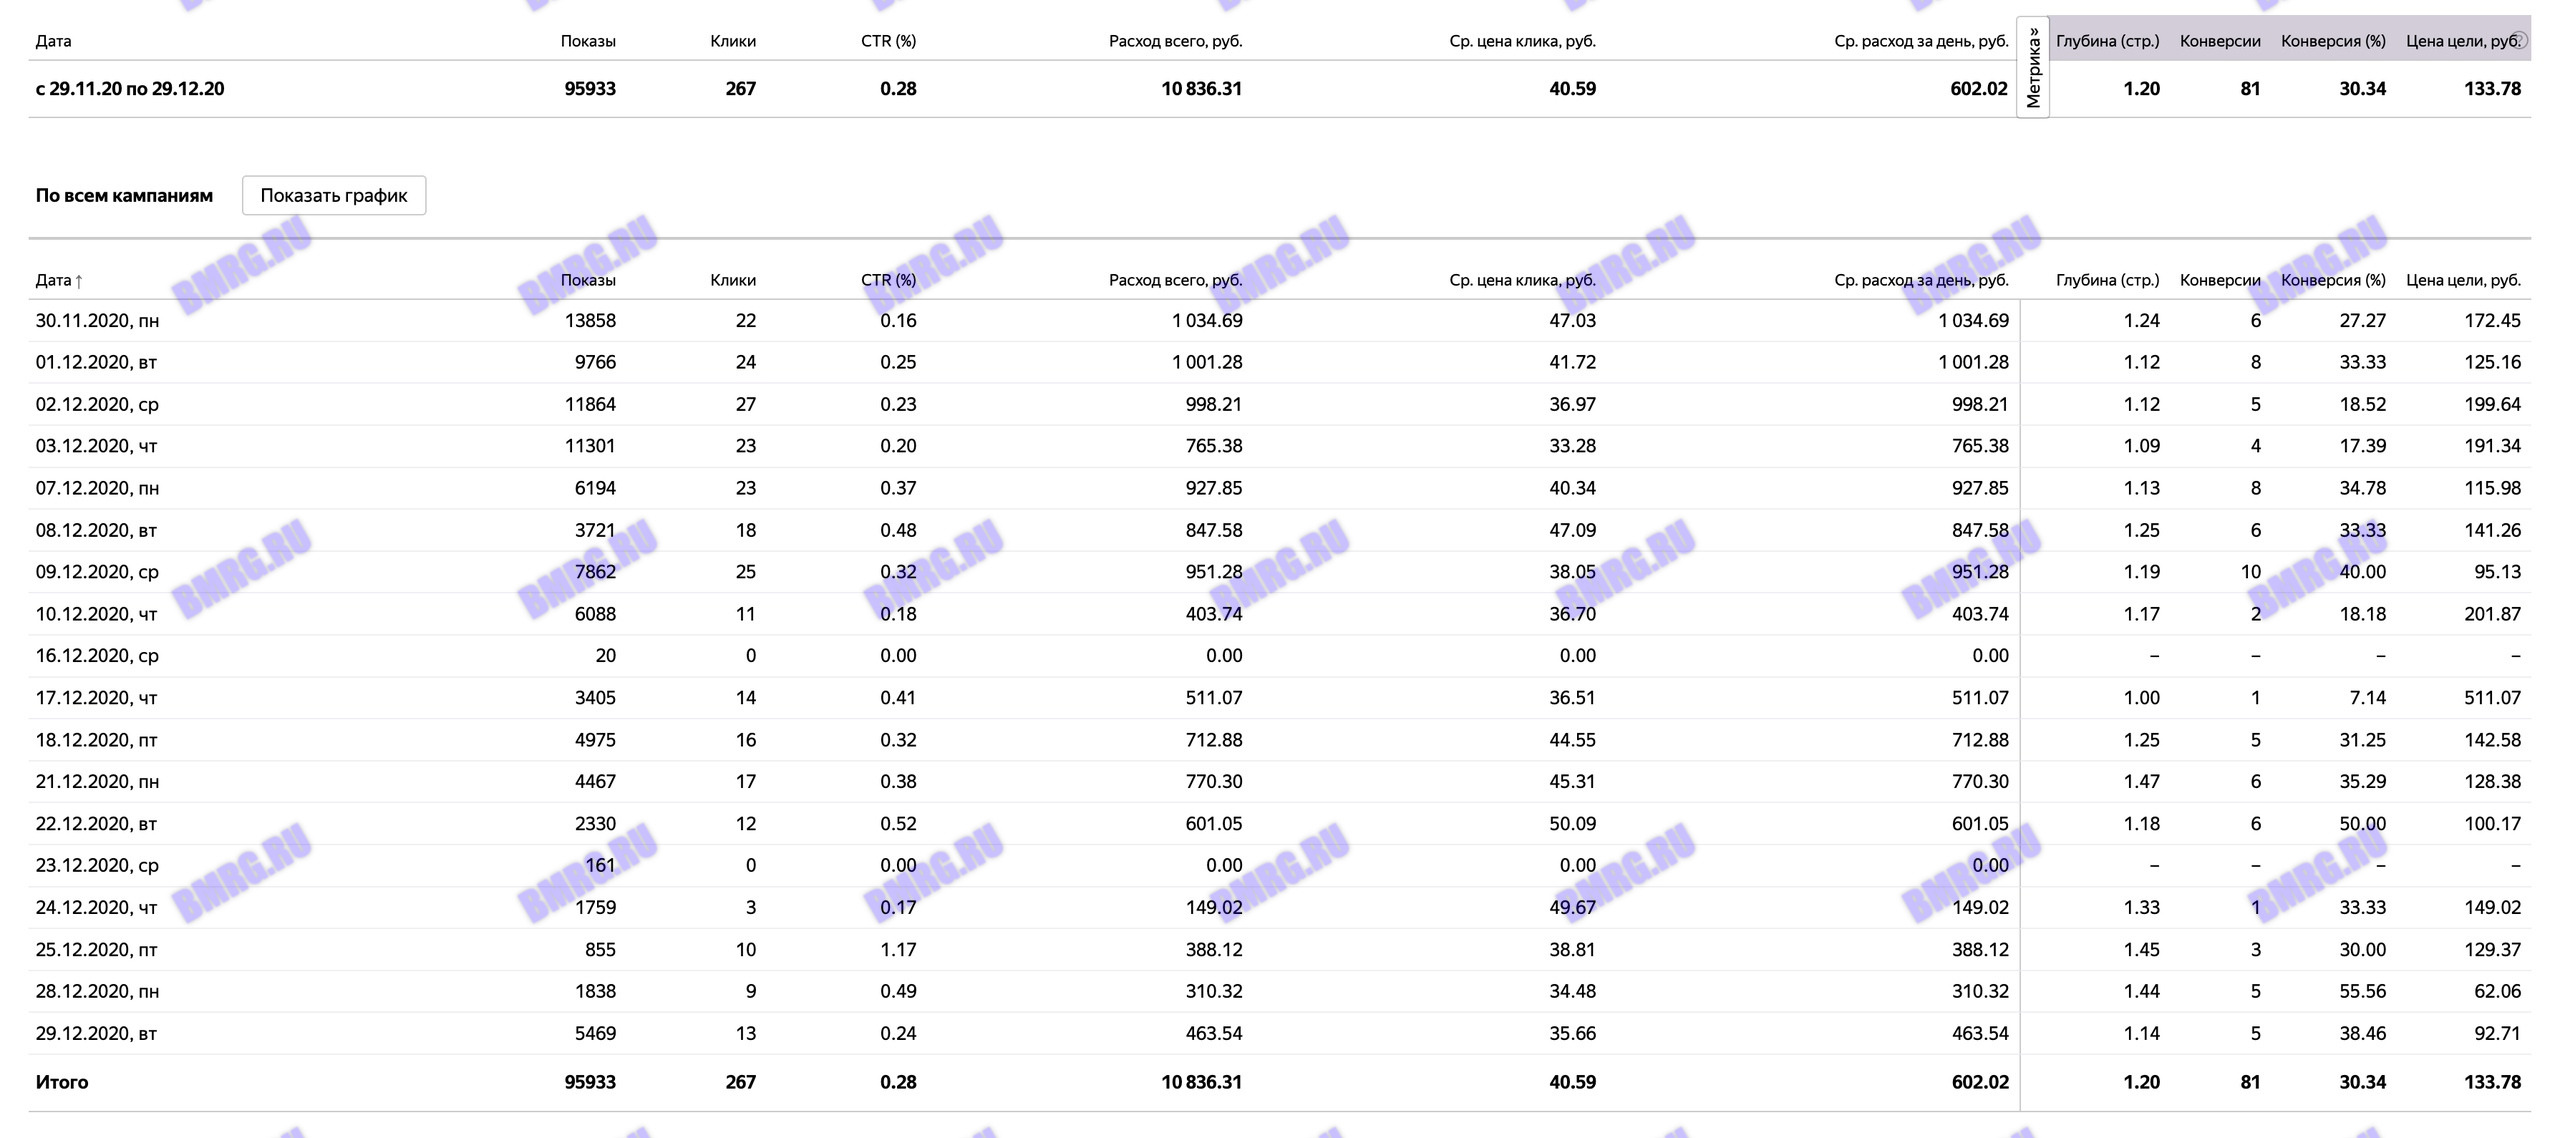Sort daily table by Расход всего header
This screenshot has width=2560, height=1138.
click(x=1175, y=280)
